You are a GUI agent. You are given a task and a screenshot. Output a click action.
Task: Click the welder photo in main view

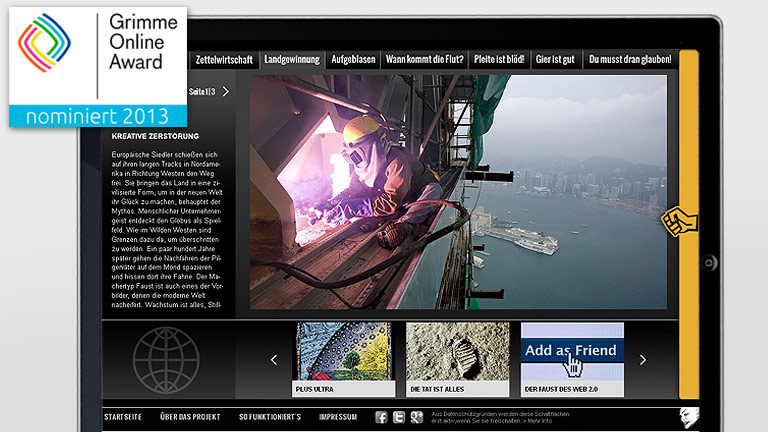(458, 192)
